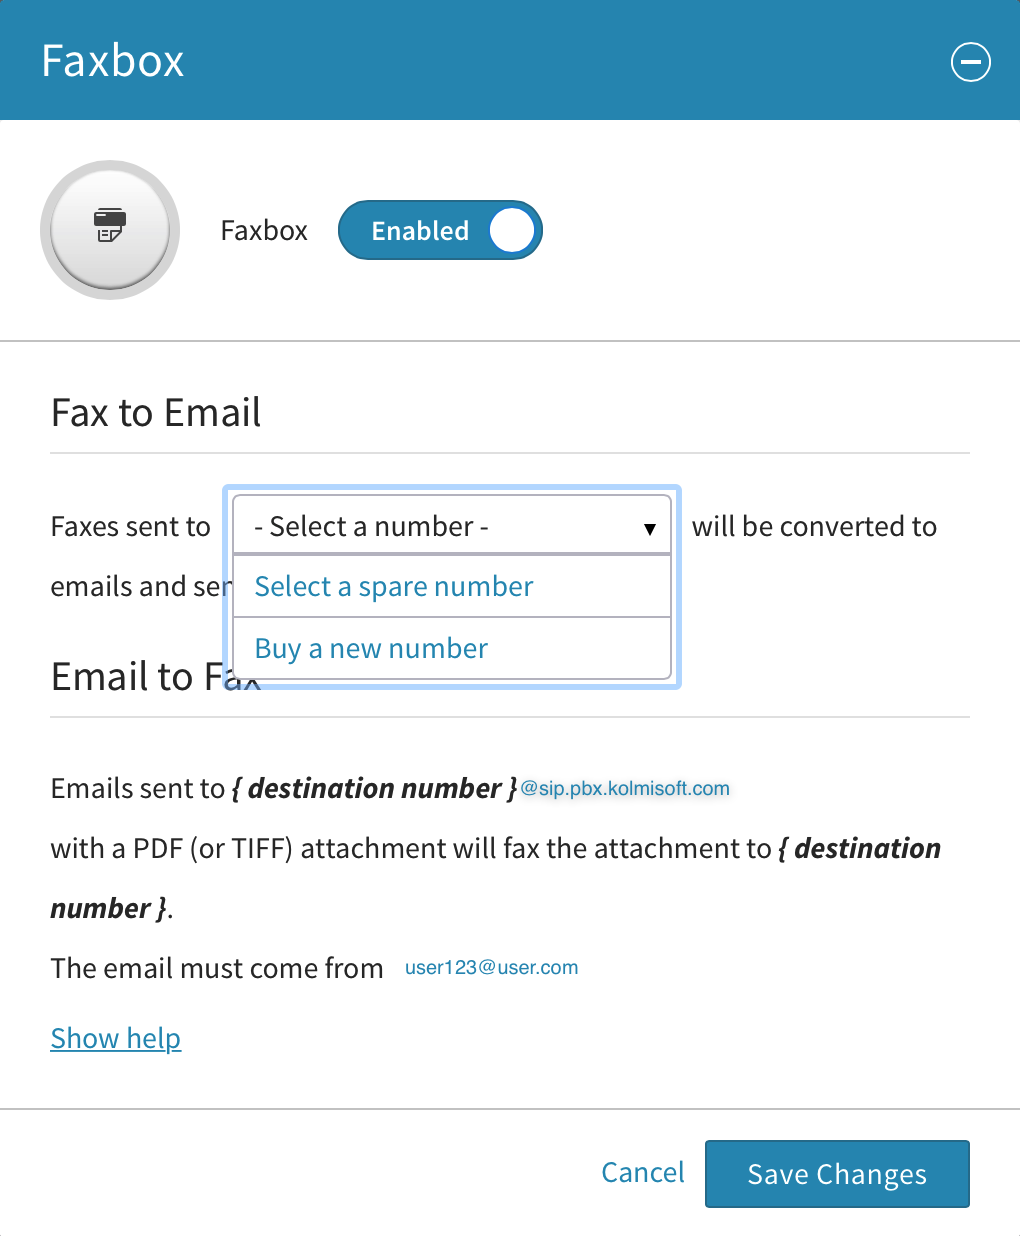Screen dimensions: 1020x1236
Task: Click the @sip.pbx.kolmisoft.com domain link
Action: 625,788
